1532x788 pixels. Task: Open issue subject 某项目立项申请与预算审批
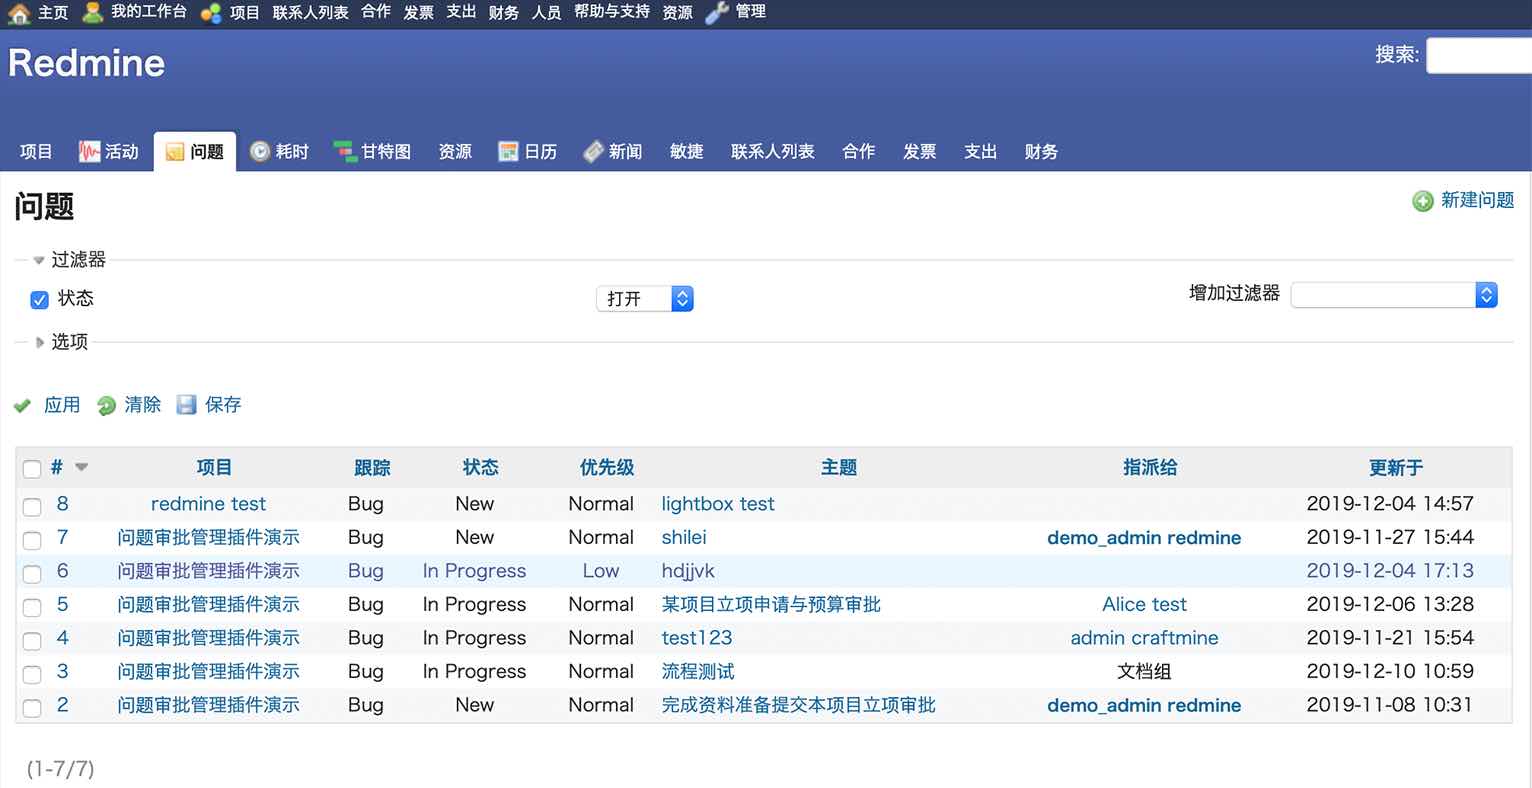pyautogui.click(x=771, y=604)
